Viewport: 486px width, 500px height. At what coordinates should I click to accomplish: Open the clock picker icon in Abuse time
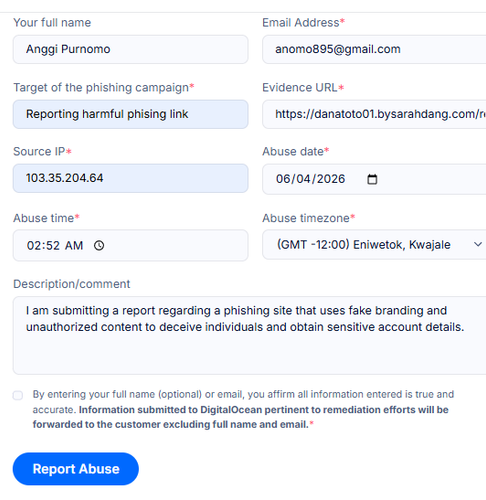click(99, 246)
